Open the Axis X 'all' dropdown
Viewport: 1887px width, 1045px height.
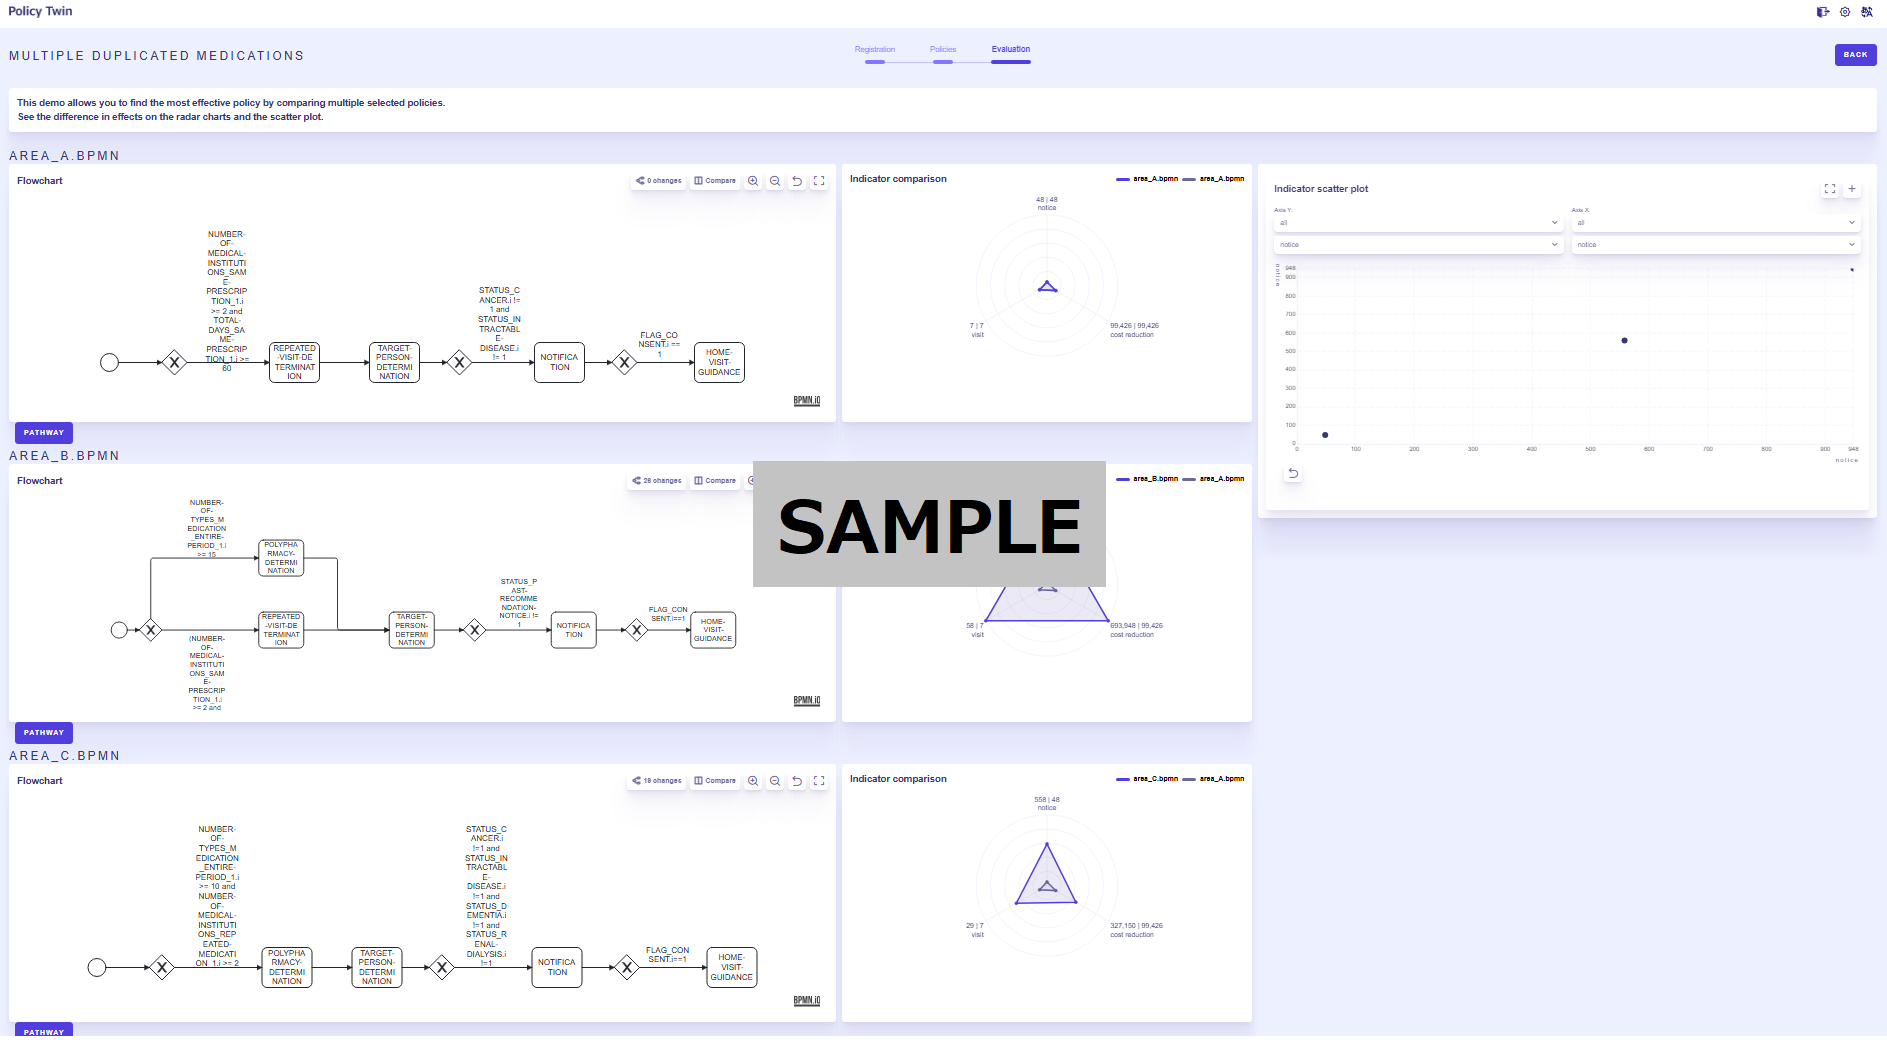click(x=1714, y=223)
